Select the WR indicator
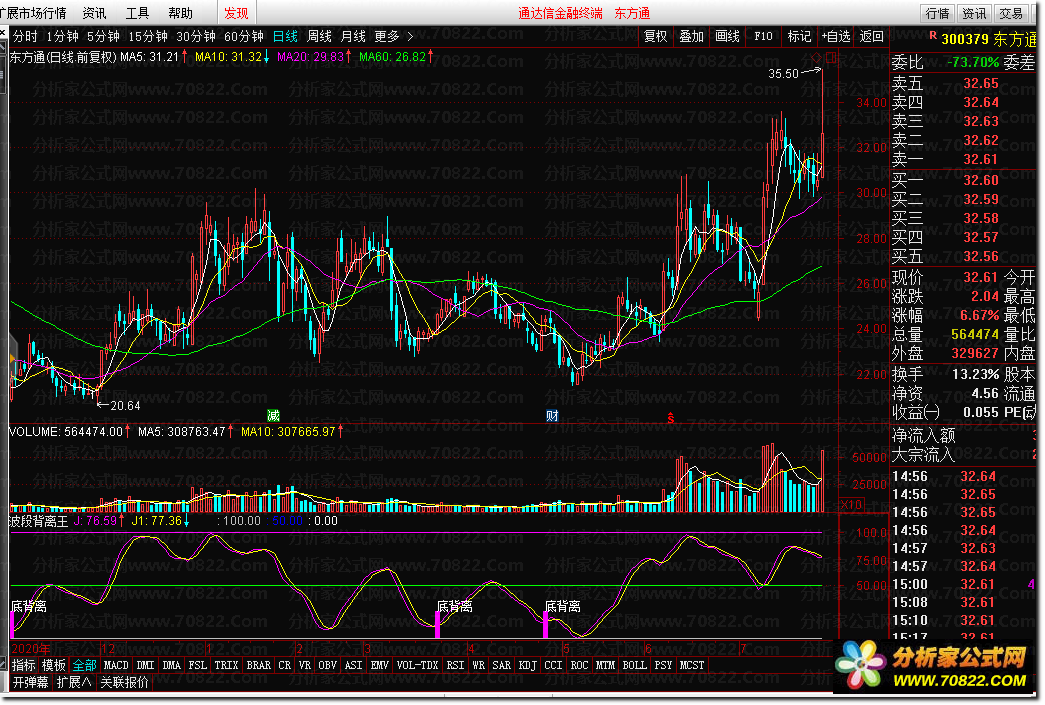This screenshot has width=1045, height=705. click(x=478, y=665)
